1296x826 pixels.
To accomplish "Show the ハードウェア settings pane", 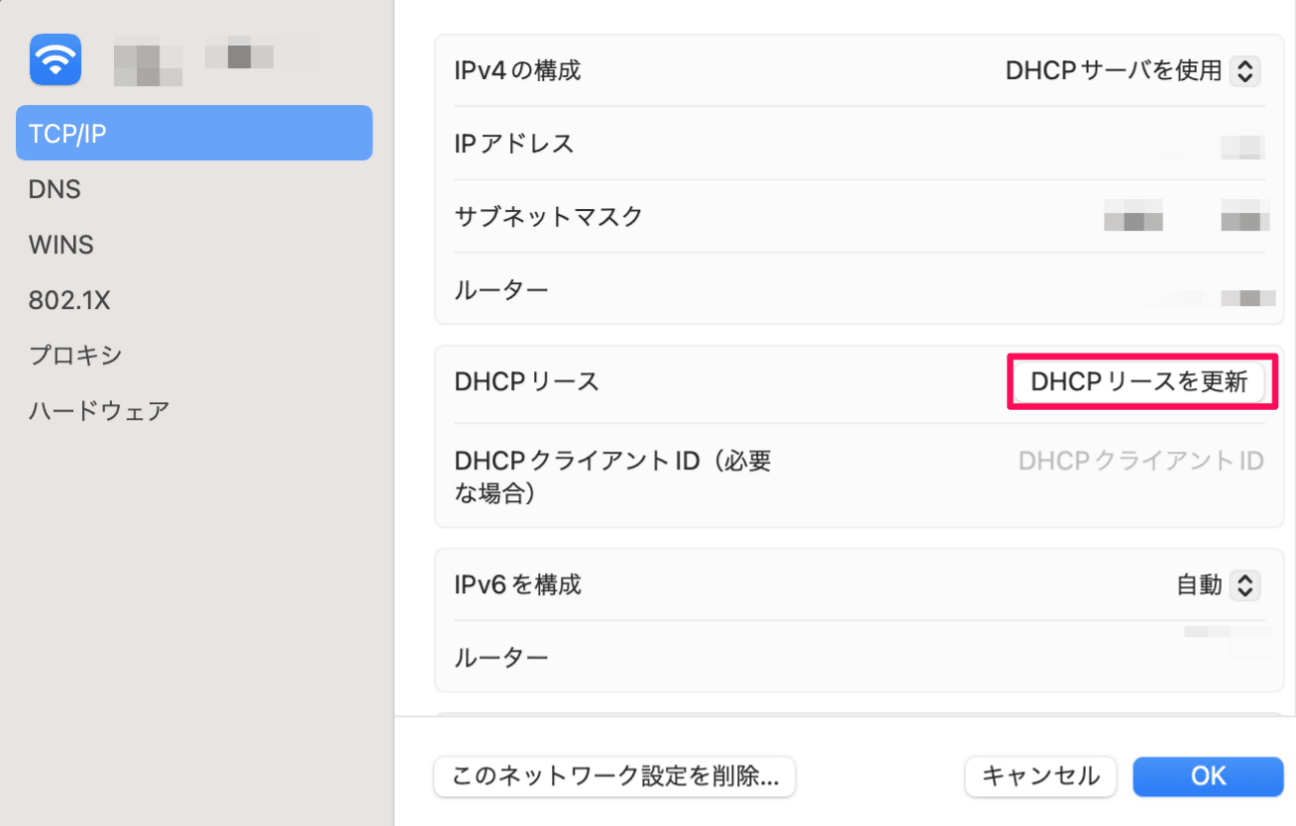I will click(98, 409).
